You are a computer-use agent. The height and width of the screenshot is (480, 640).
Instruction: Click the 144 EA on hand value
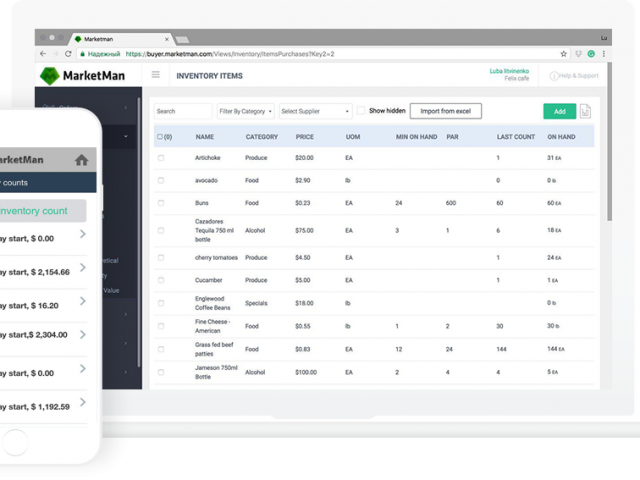[x=556, y=349]
